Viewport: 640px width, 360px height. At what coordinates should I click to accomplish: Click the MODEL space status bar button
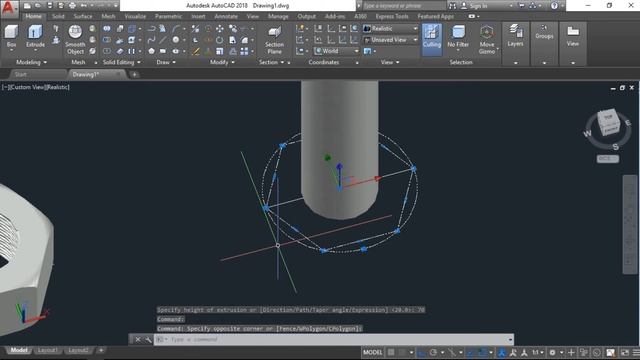[373, 352]
